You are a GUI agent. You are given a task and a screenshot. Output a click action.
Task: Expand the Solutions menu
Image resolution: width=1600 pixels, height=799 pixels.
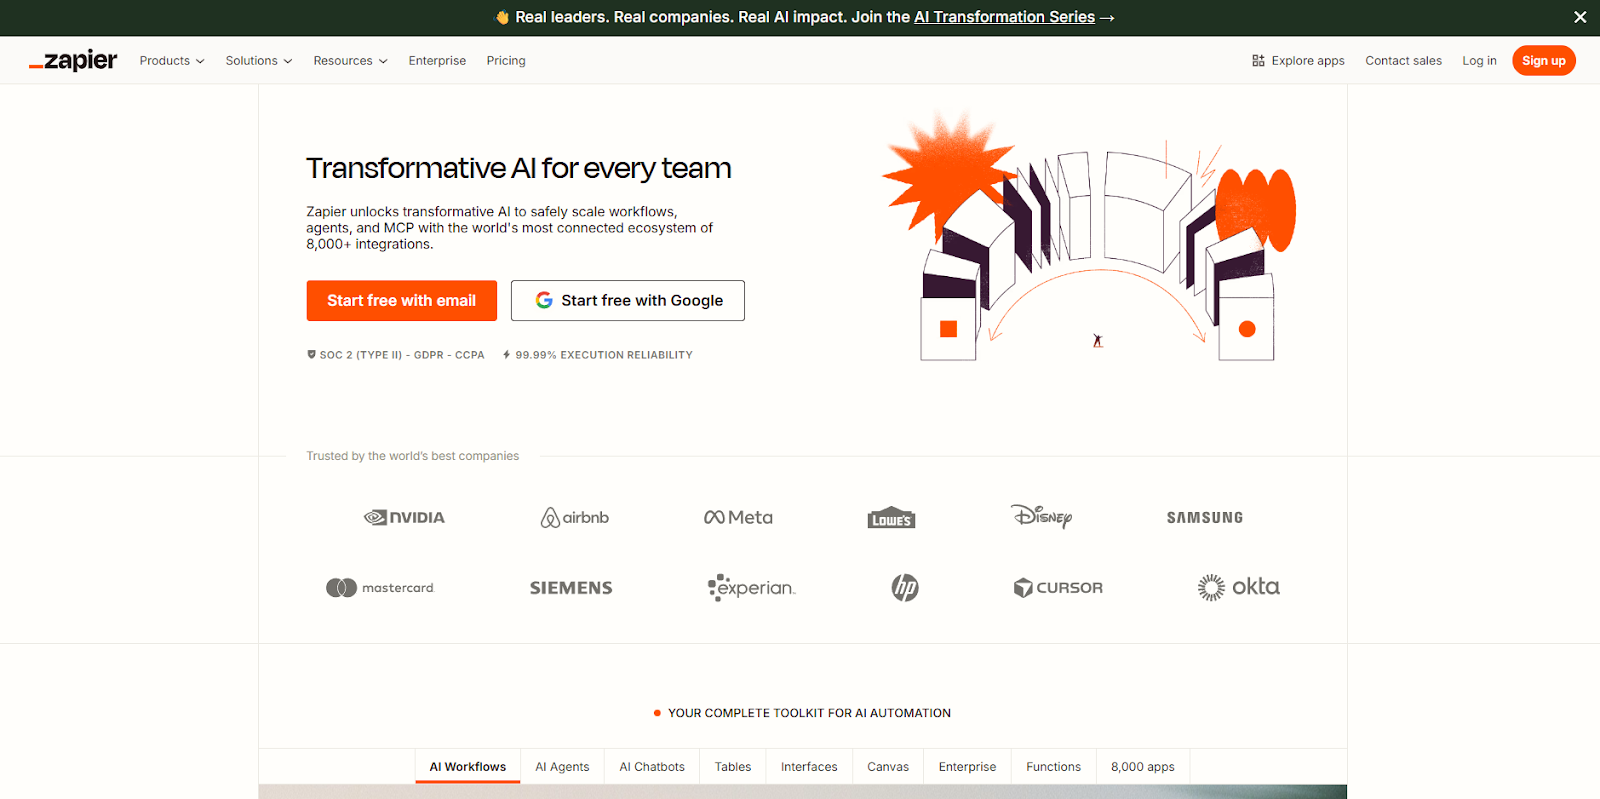[x=259, y=61]
